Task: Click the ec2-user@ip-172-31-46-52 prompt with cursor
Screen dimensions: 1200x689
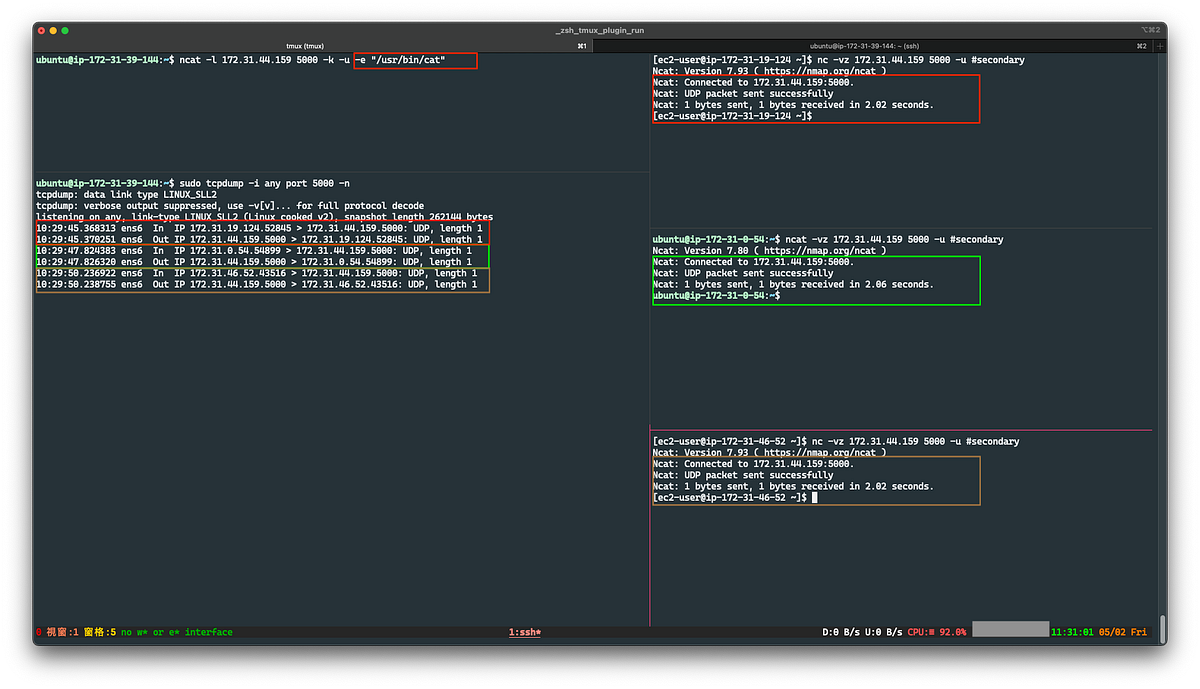Action: (x=735, y=497)
